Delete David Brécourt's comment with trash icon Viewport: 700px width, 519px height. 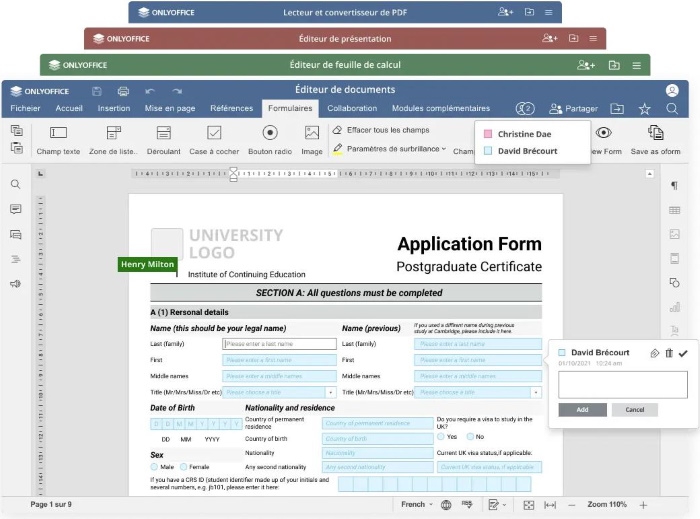pyautogui.click(x=669, y=353)
